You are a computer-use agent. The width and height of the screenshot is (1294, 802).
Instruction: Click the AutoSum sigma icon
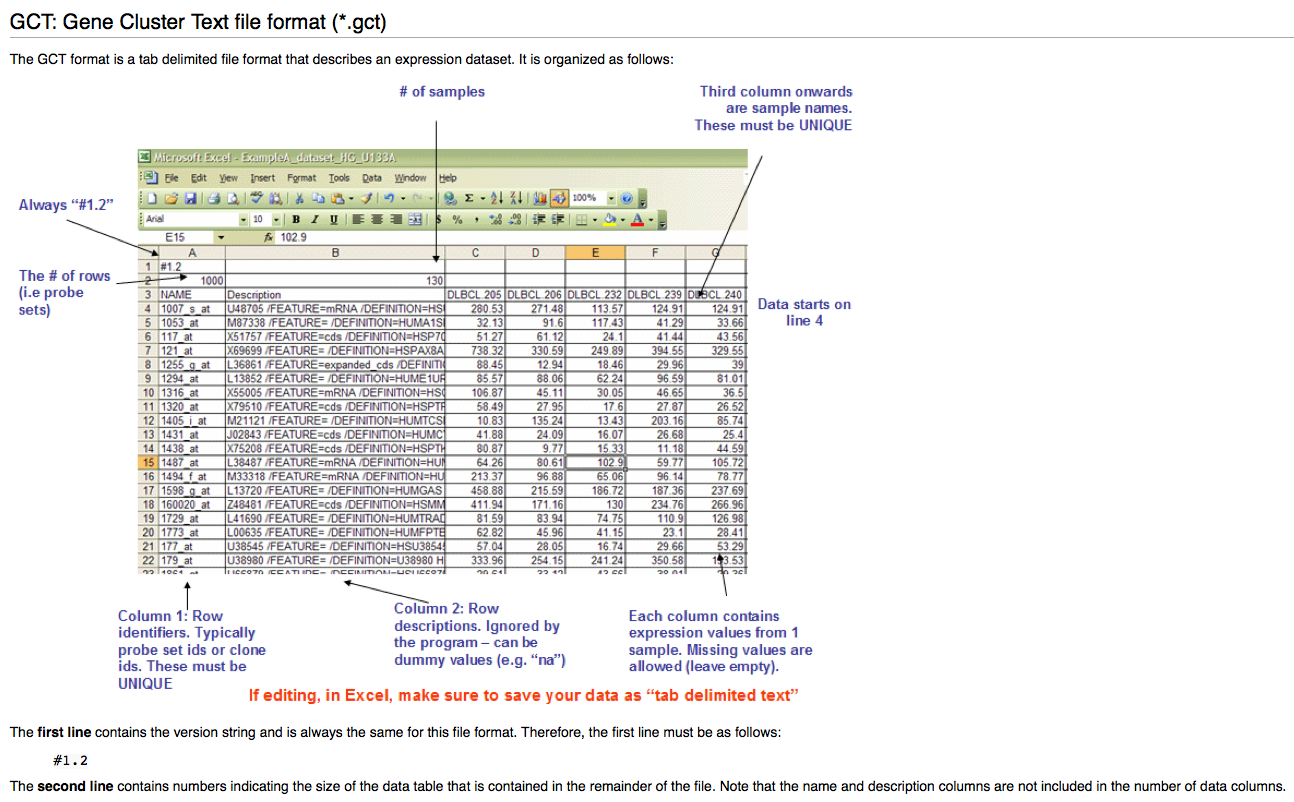[470, 198]
